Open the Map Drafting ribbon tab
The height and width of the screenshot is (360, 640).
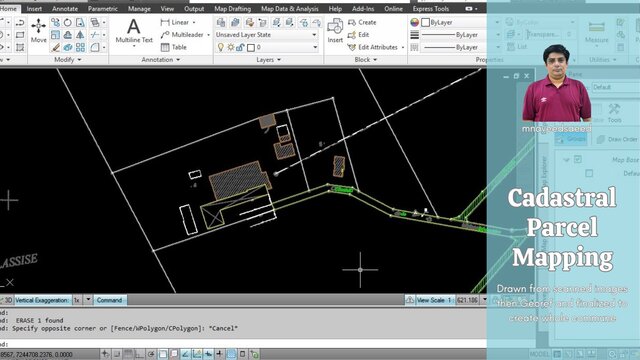pyautogui.click(x=232, y=9)
